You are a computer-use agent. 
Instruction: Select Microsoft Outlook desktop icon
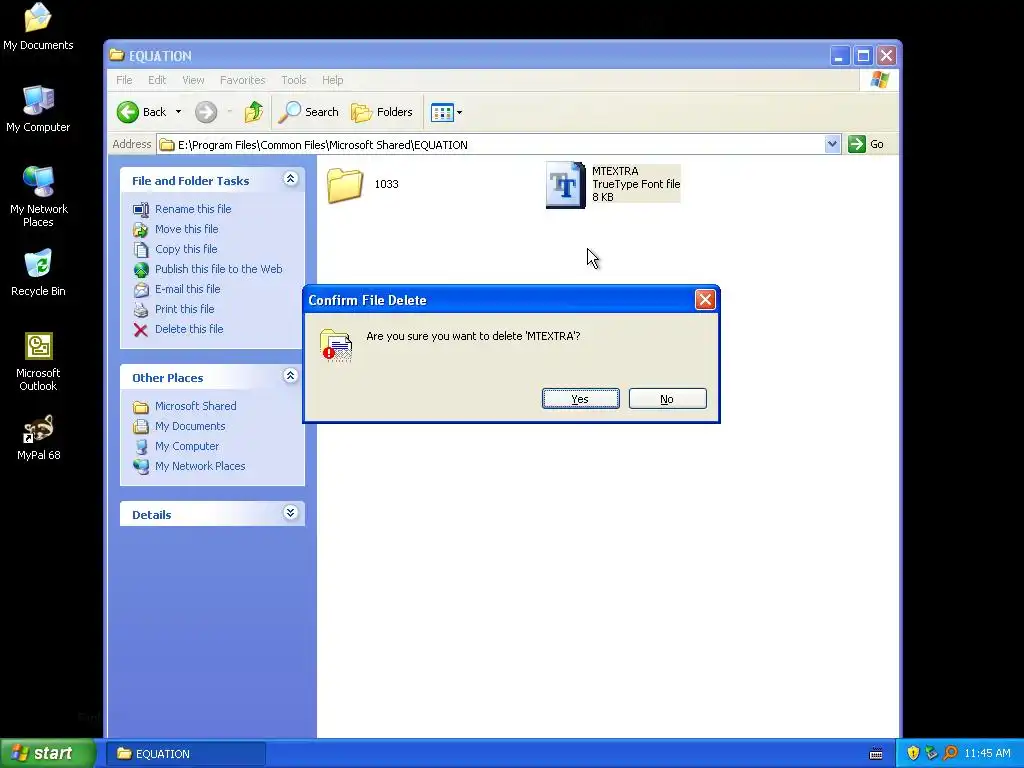pyautogui.click(x=38, y=362)
